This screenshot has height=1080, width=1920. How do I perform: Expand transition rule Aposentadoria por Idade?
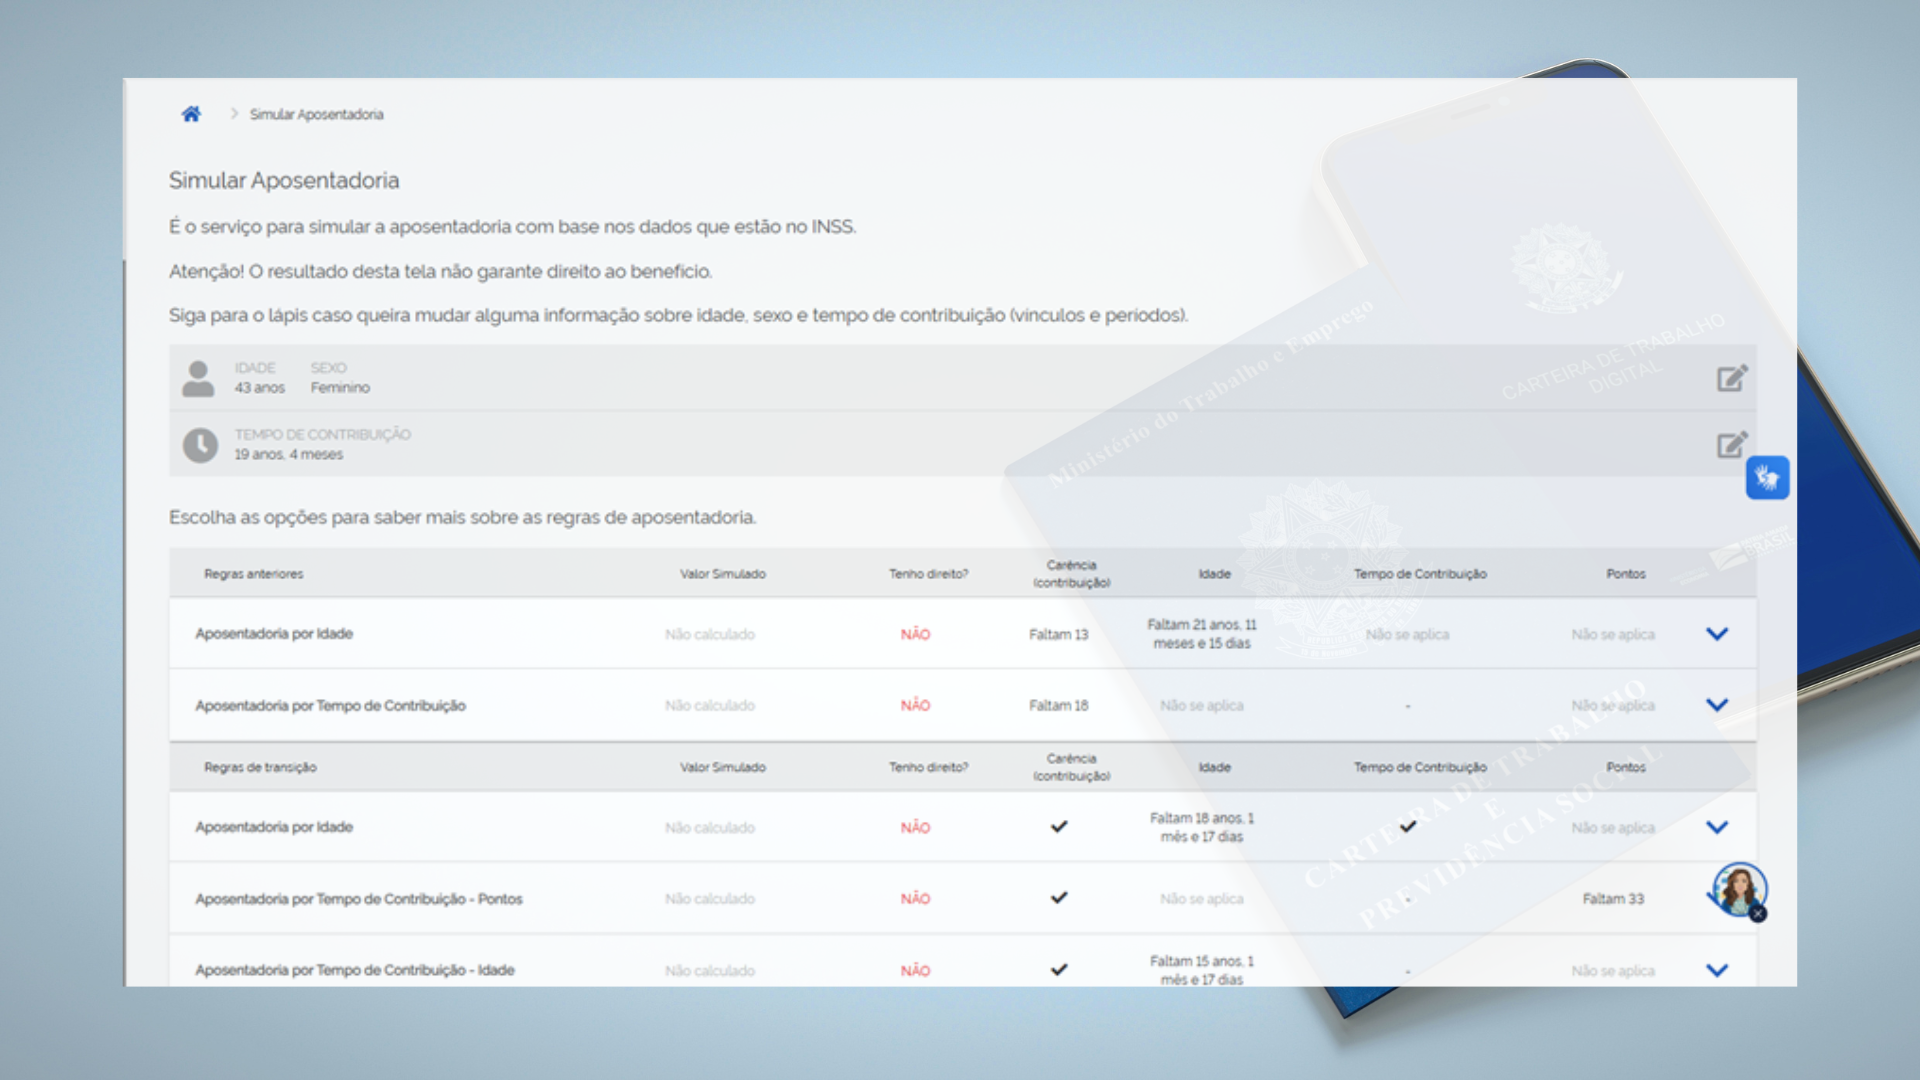pos(1717,827)
